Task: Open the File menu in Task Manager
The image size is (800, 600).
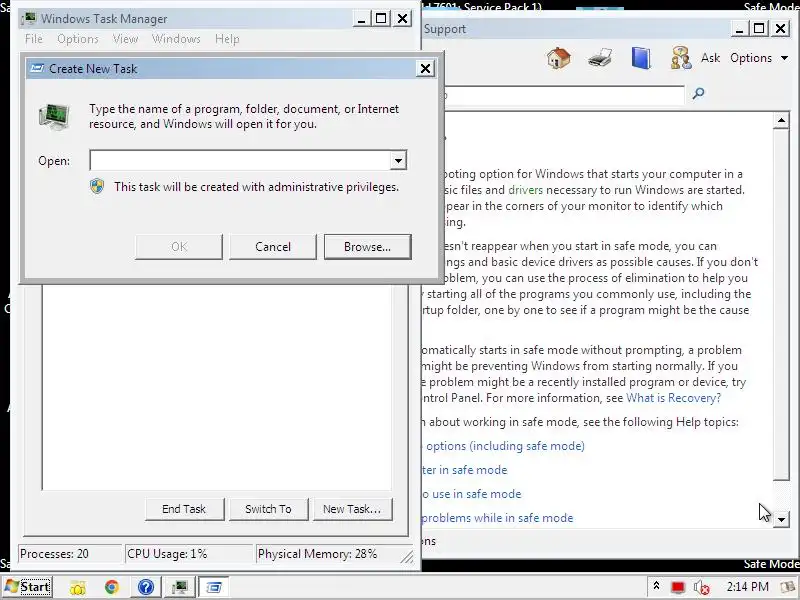Action: point(34,39)
